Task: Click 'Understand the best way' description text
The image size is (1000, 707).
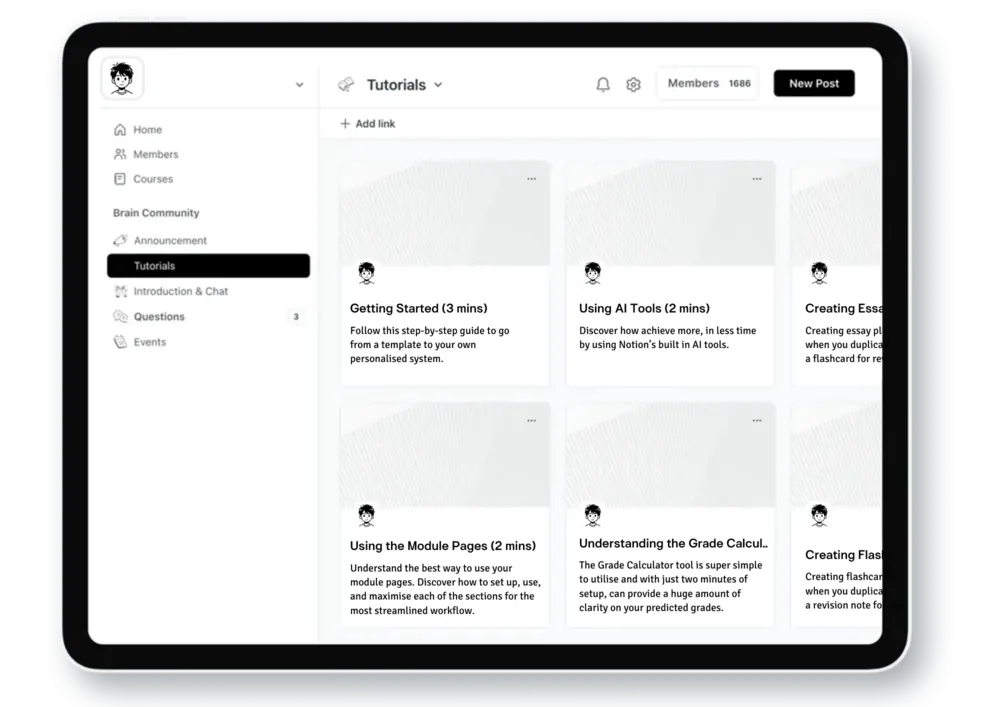Action: tap(445, 589)
